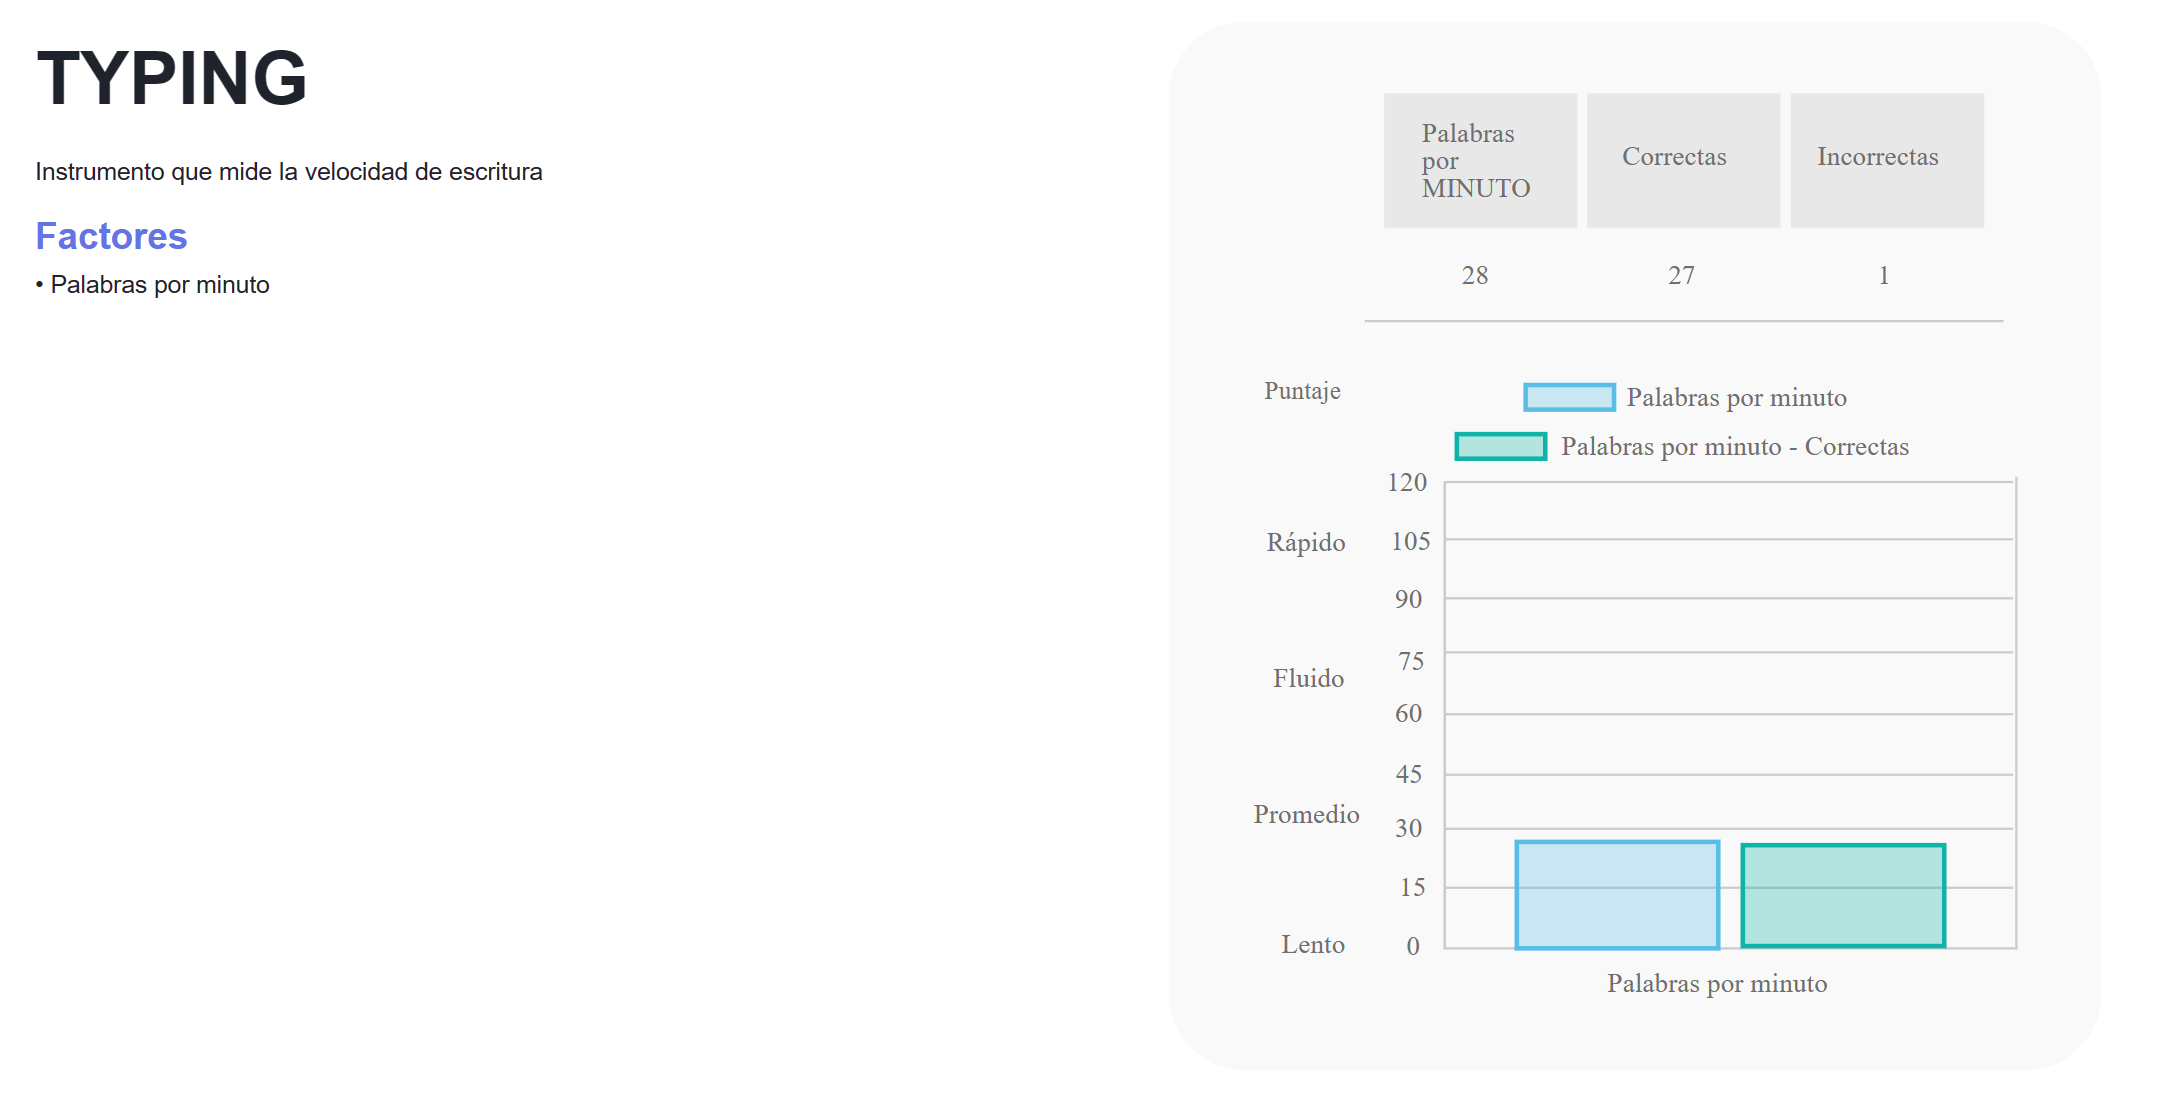Click the 'Promedio' speed level label
Screen dimensions: 2176x1103
[x=1306, y=815]
